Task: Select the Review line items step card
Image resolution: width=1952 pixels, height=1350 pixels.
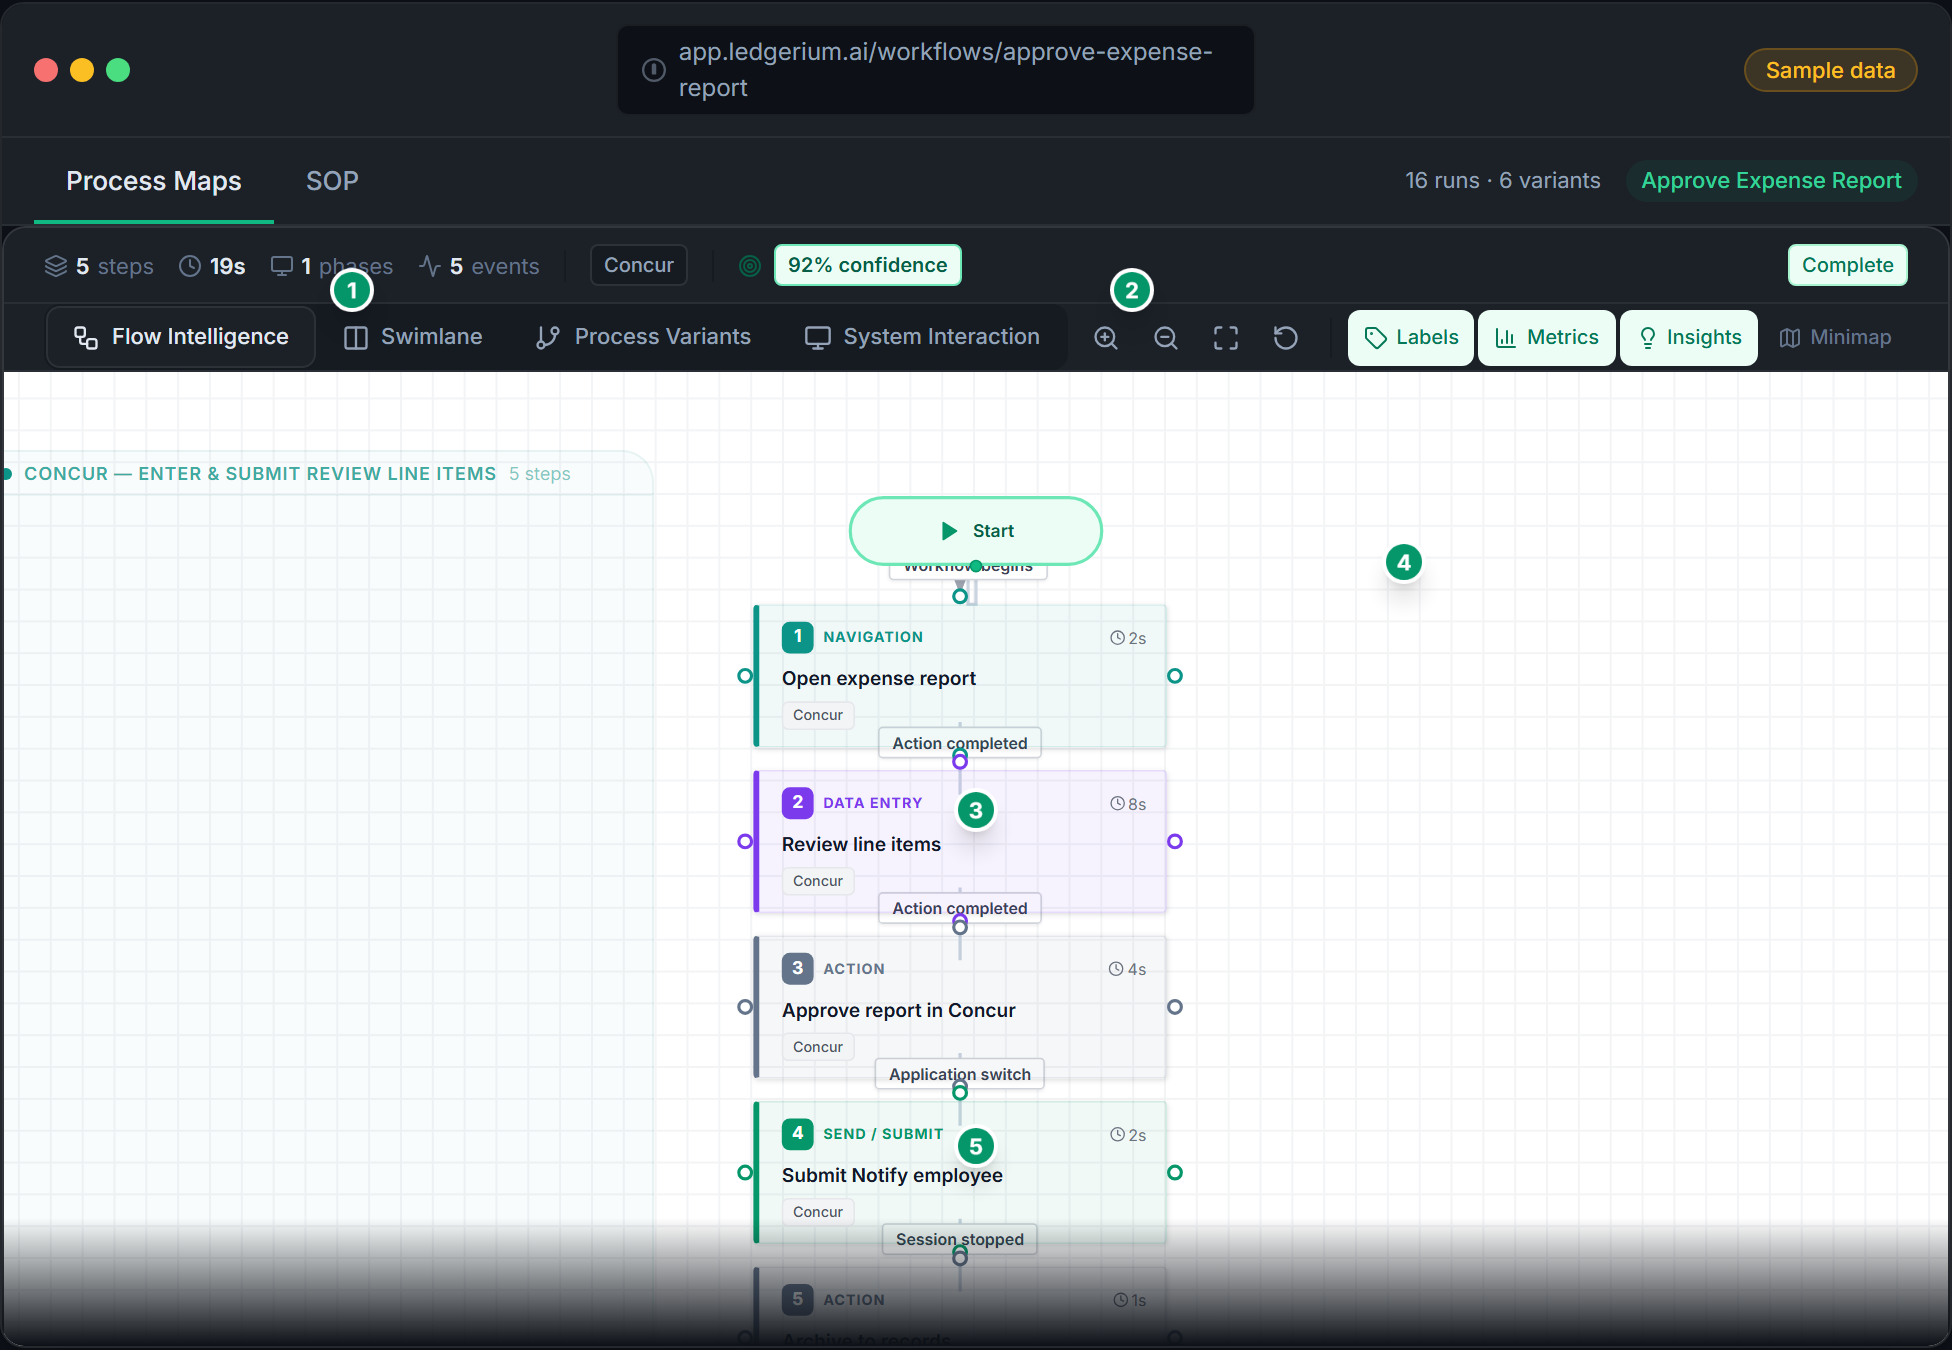Action: [x=960, y=842]
